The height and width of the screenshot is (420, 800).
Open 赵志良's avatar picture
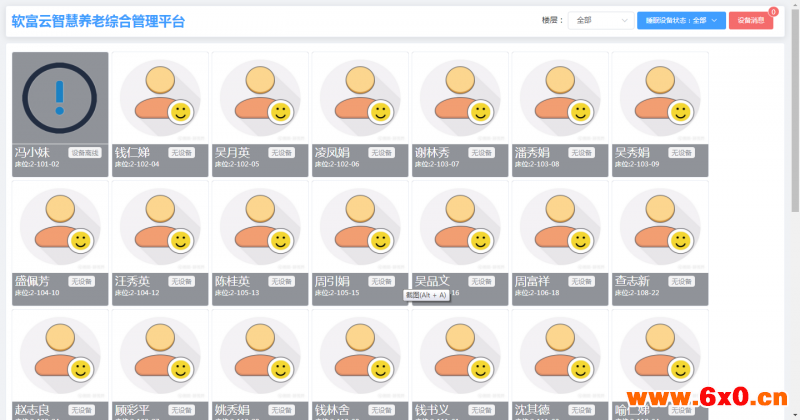[x=60, y=355]
